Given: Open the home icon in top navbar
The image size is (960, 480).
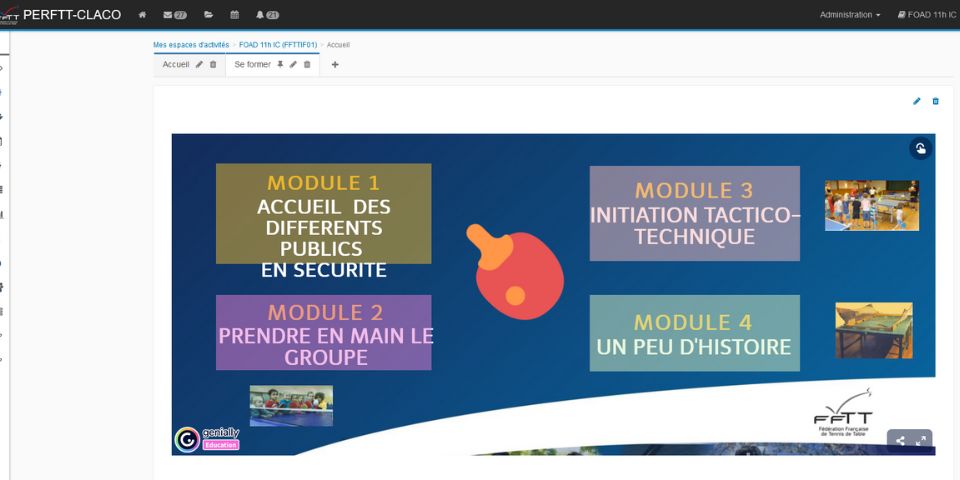Looking at the screenshot, I should pos(142,15).
